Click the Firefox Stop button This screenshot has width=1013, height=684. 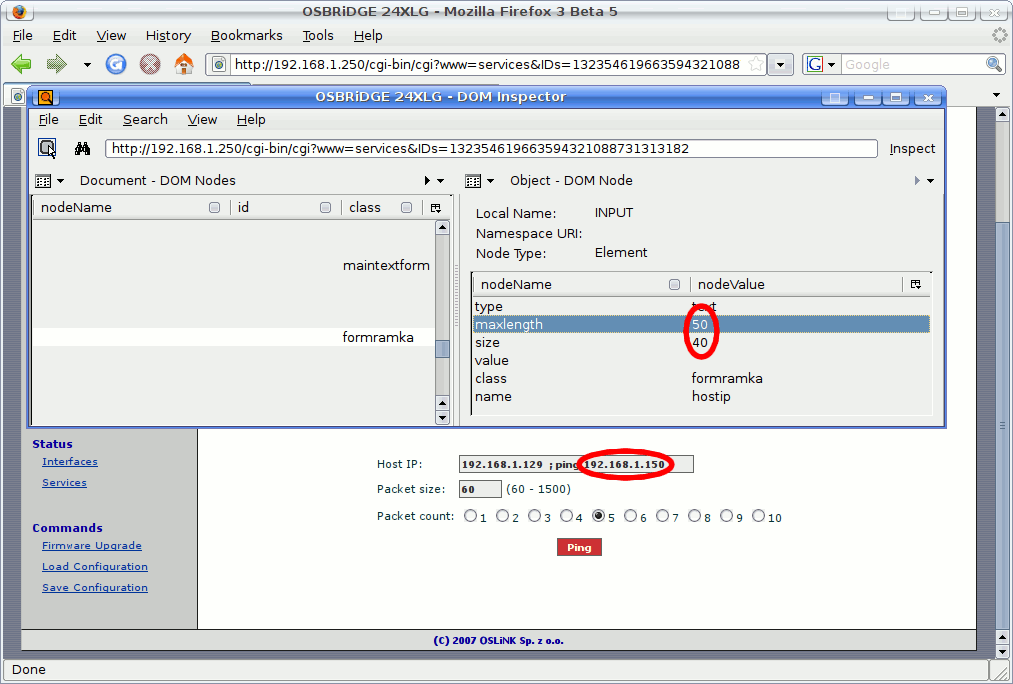[x=150, y=64]
